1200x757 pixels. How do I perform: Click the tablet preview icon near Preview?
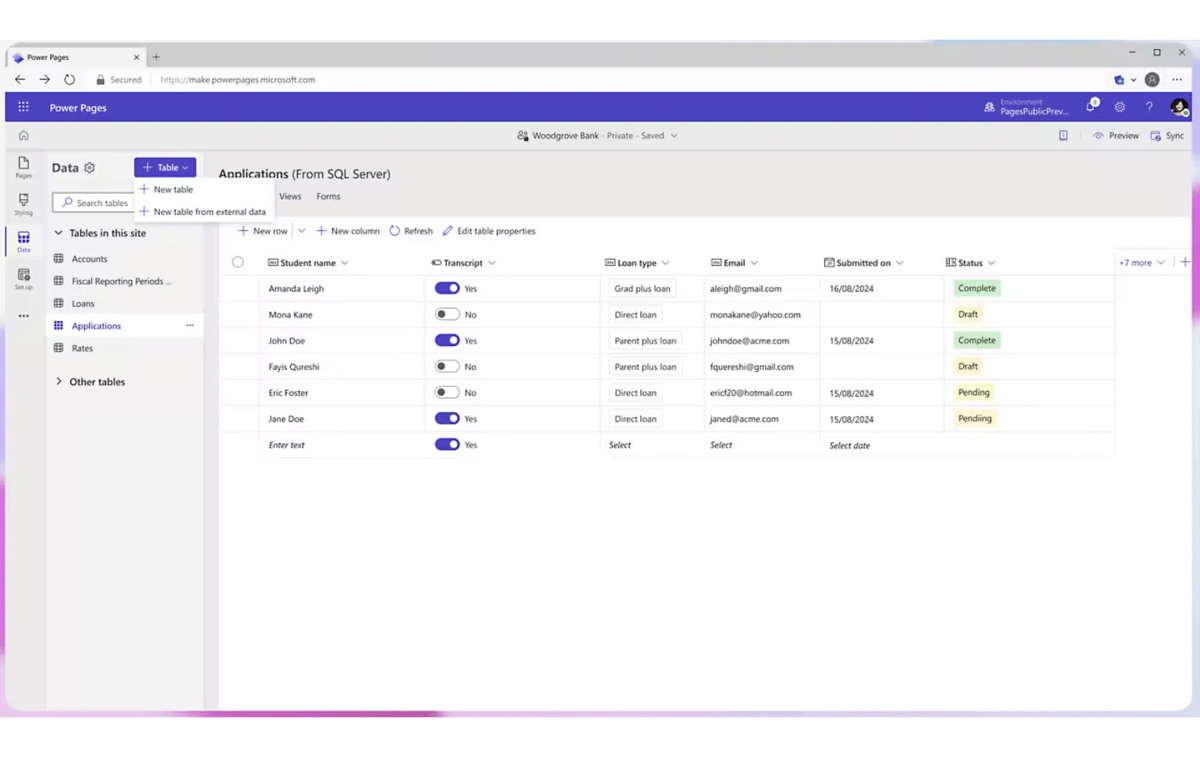click(1063, 136)
